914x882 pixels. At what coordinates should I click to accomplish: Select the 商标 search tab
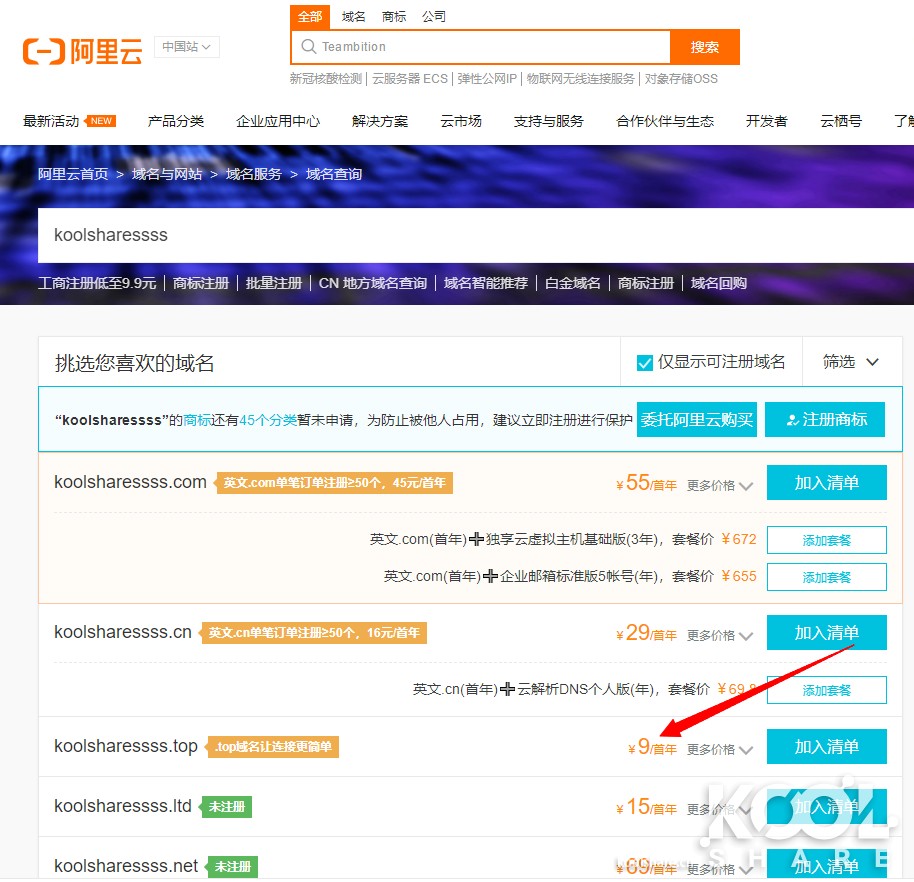click(x=393, y=16)
